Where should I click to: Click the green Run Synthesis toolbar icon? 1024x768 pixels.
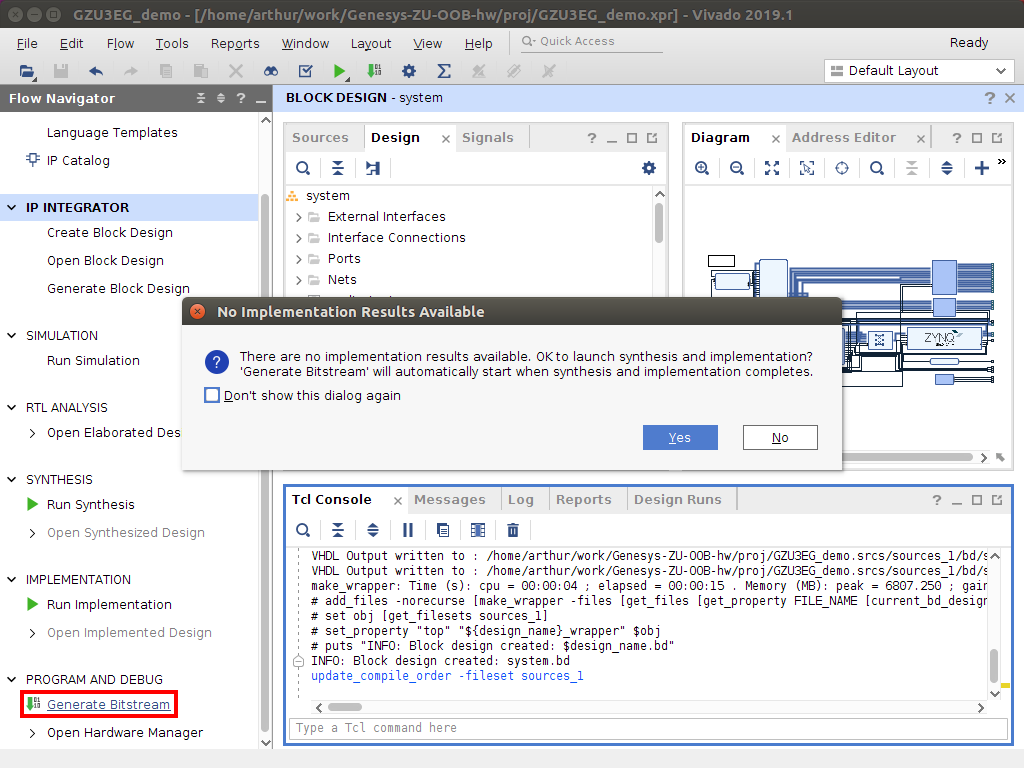point(339,71)
